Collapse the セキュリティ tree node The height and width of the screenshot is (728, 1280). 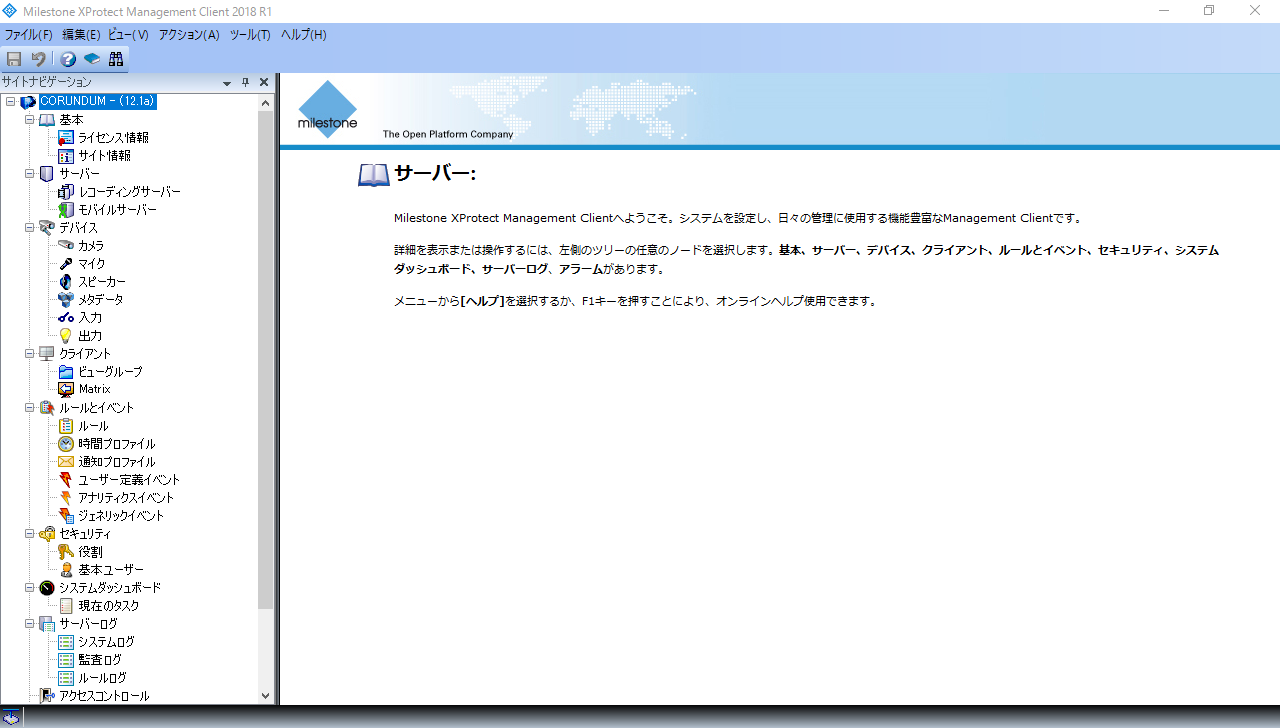[x=29, y=534]
